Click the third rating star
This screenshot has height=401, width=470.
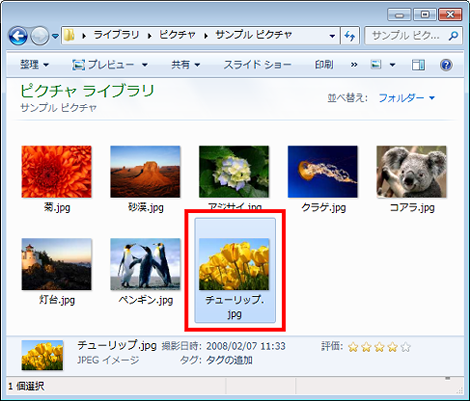(x=379, y=347)
